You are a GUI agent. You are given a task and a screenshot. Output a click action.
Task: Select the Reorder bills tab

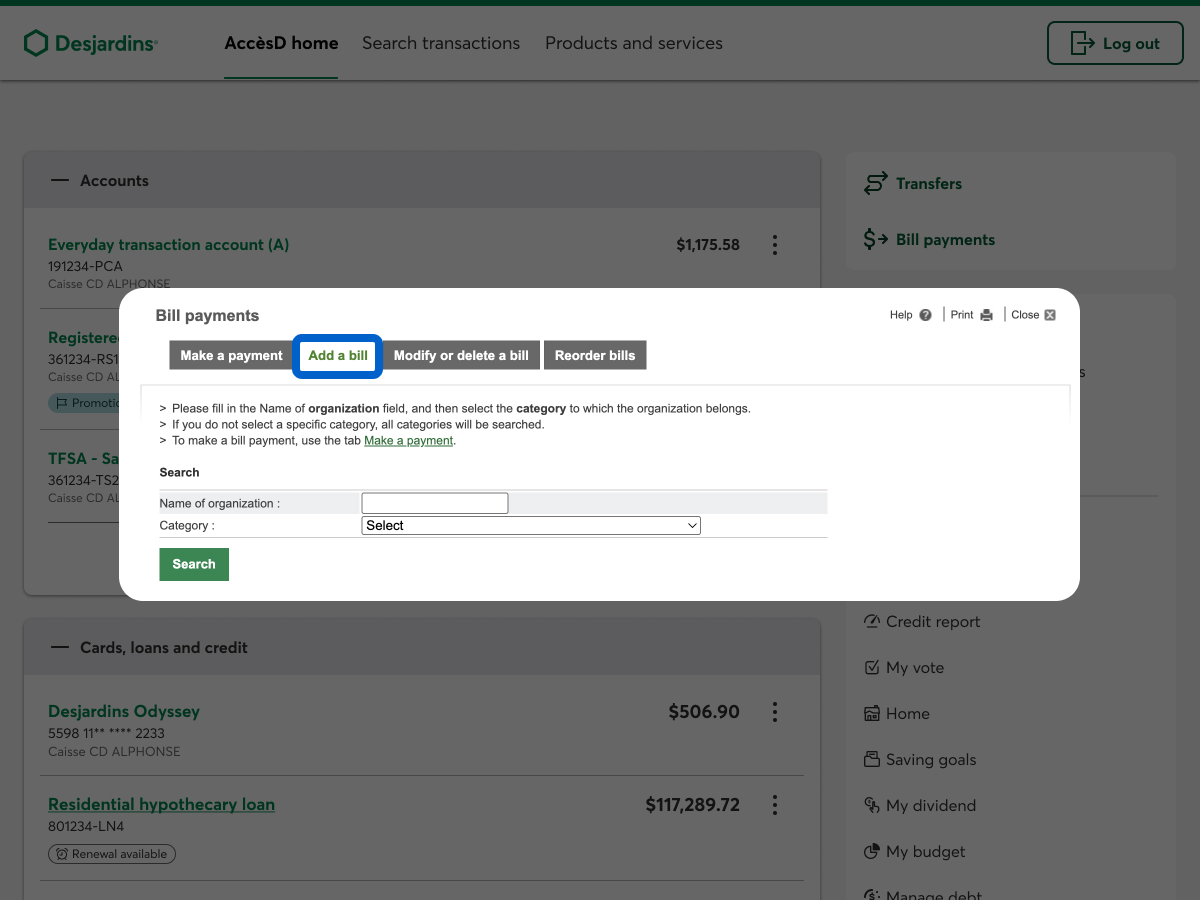pyautogui.click(x=595, y=356)
